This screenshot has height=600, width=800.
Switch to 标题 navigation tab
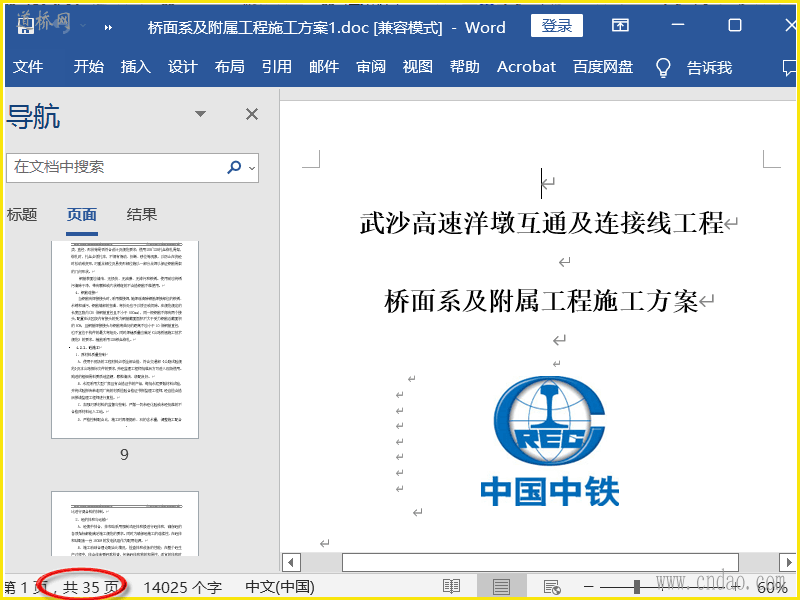click(x=22, y=214)
